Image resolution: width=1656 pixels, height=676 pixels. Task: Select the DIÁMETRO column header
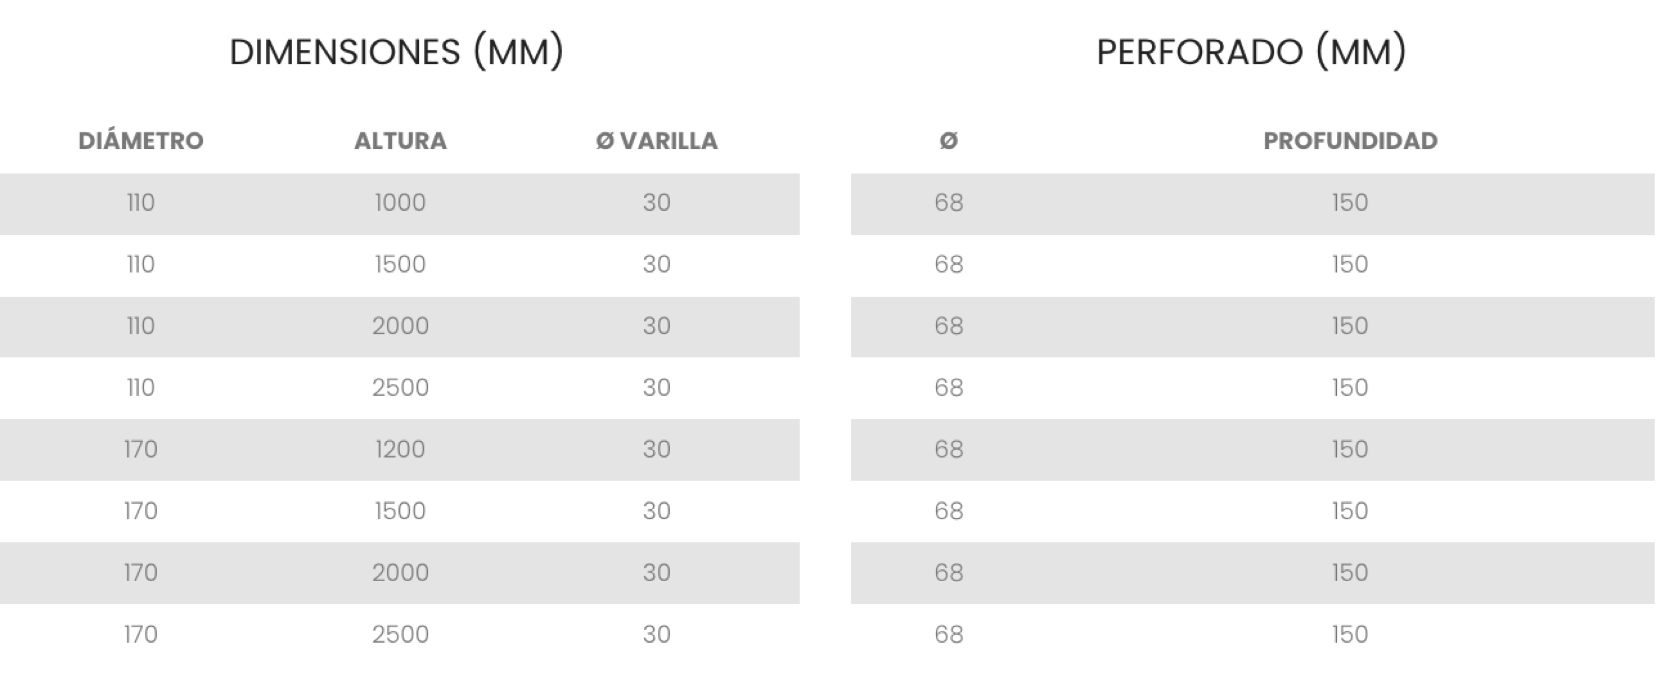coord(141,141)
